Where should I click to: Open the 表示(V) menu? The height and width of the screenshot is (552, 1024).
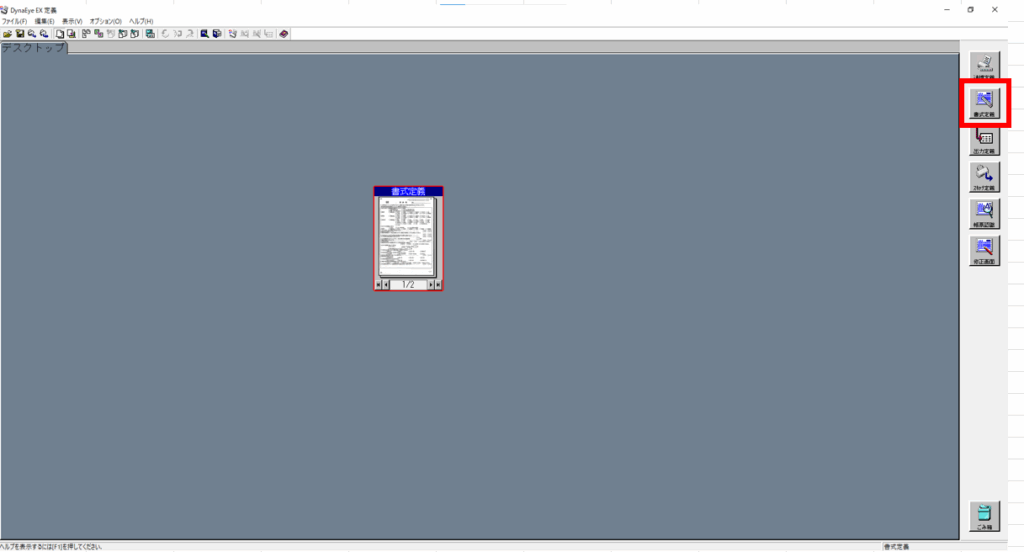[72, 21]
